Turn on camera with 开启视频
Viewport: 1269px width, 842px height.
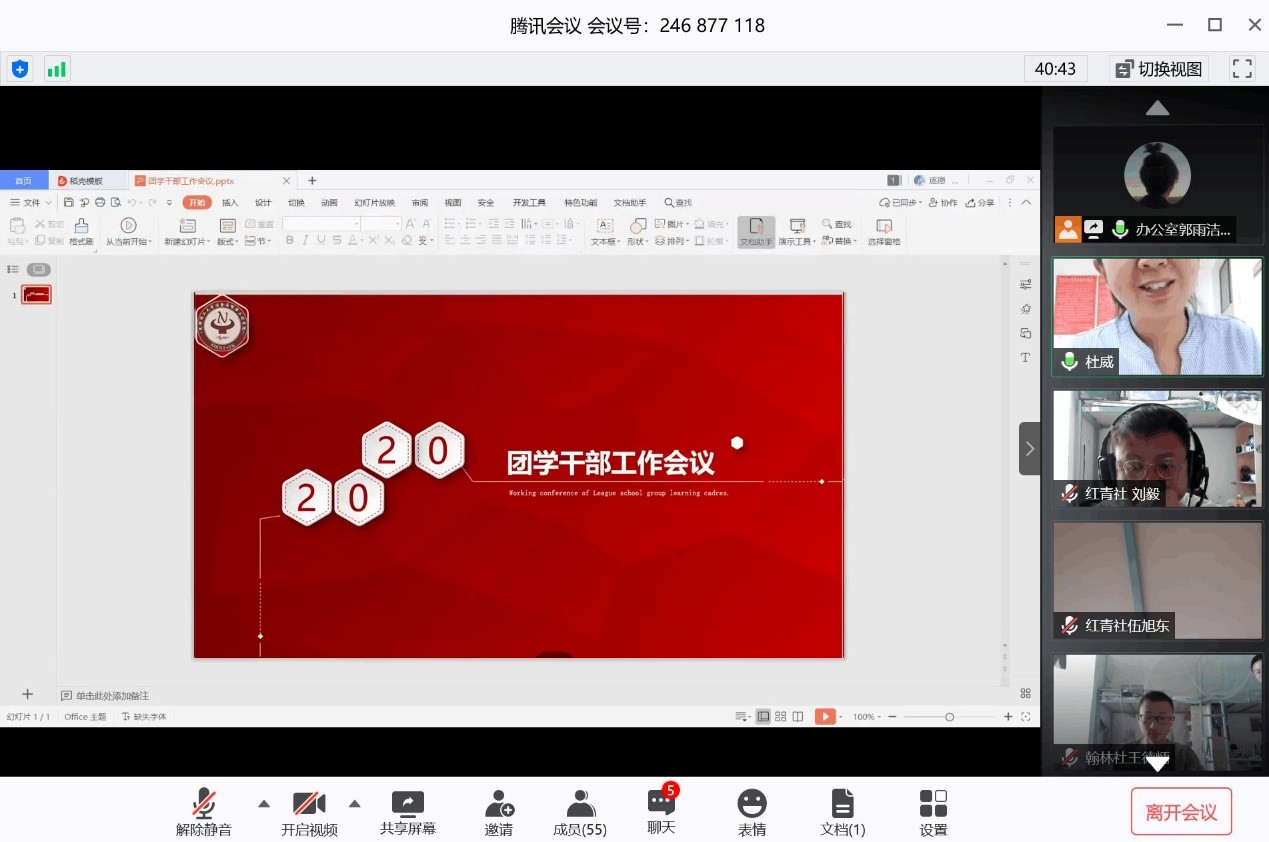pos(309,804)
